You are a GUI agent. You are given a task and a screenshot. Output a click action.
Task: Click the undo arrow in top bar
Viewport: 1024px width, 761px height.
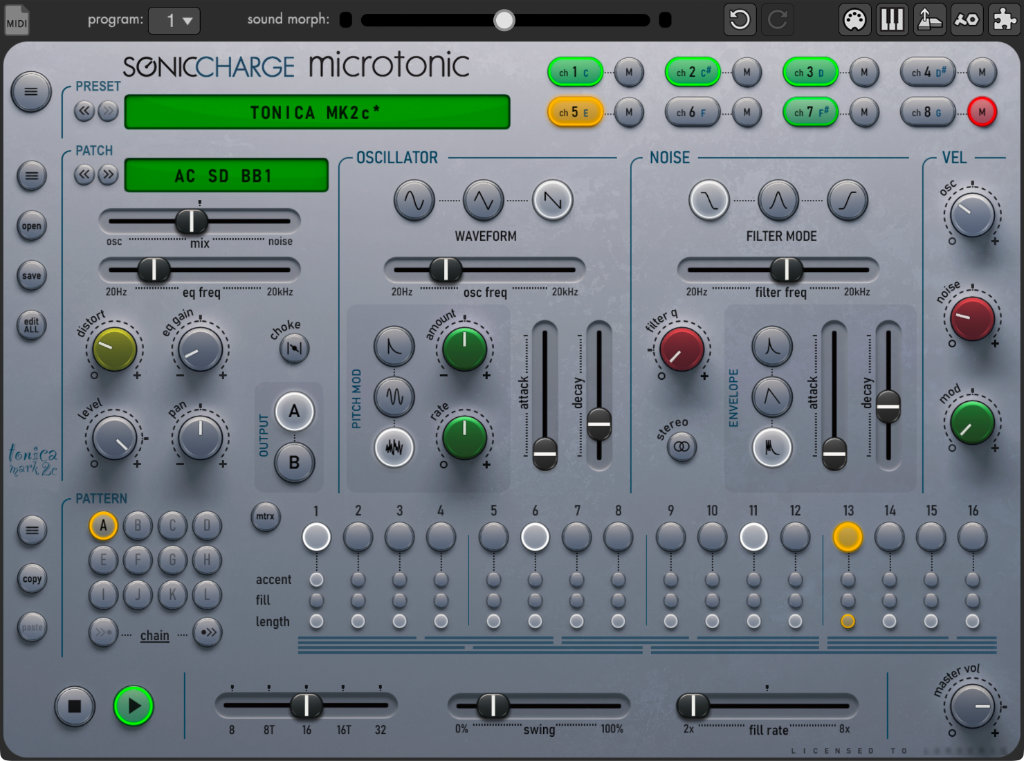(x=740, y=20)
